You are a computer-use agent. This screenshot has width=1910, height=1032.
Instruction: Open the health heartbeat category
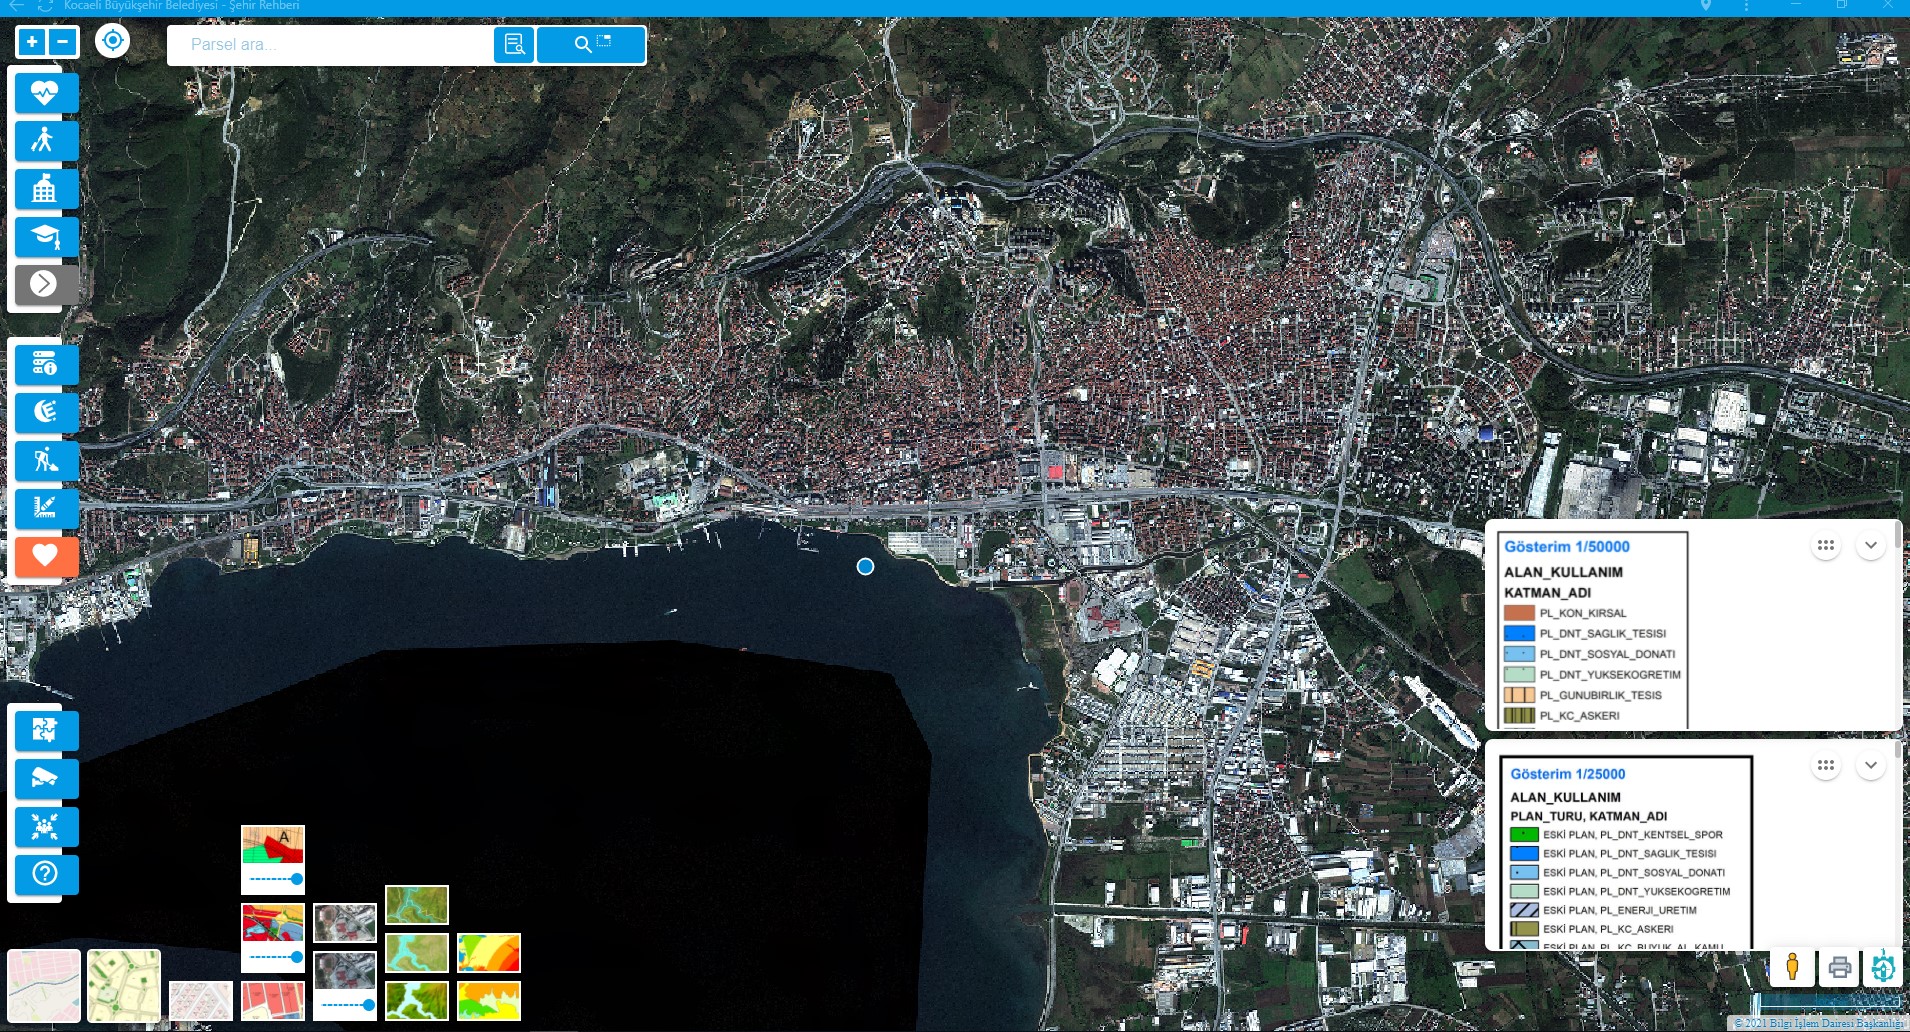point(45,93)
